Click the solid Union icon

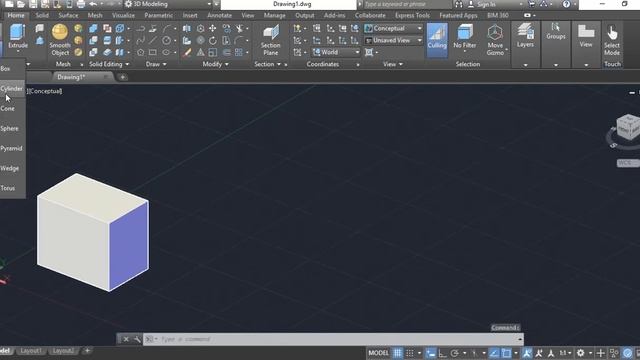point(93,28)
